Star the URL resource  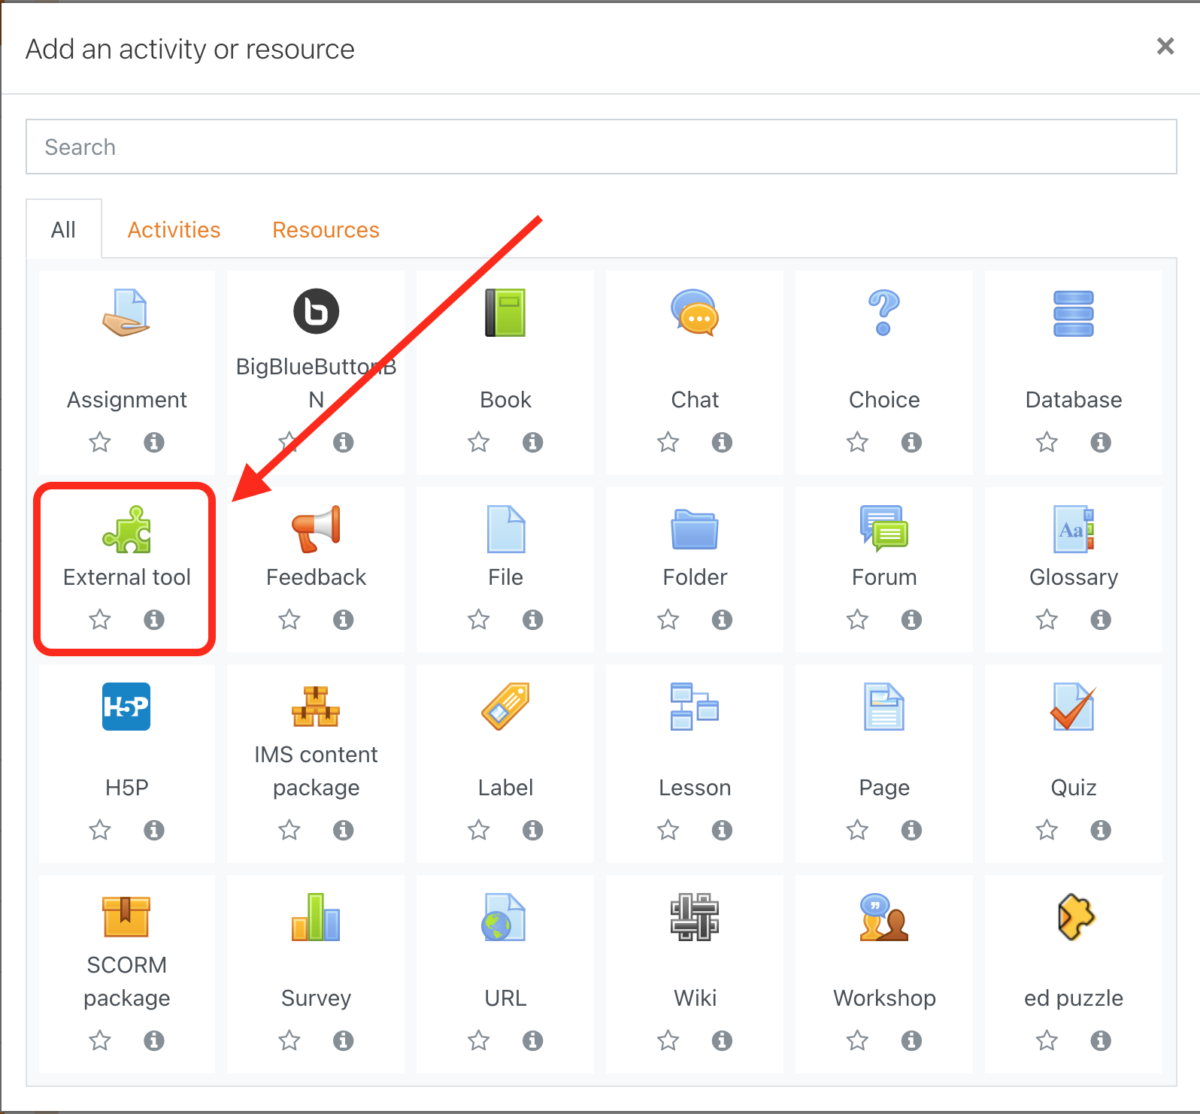point(478,1040)
